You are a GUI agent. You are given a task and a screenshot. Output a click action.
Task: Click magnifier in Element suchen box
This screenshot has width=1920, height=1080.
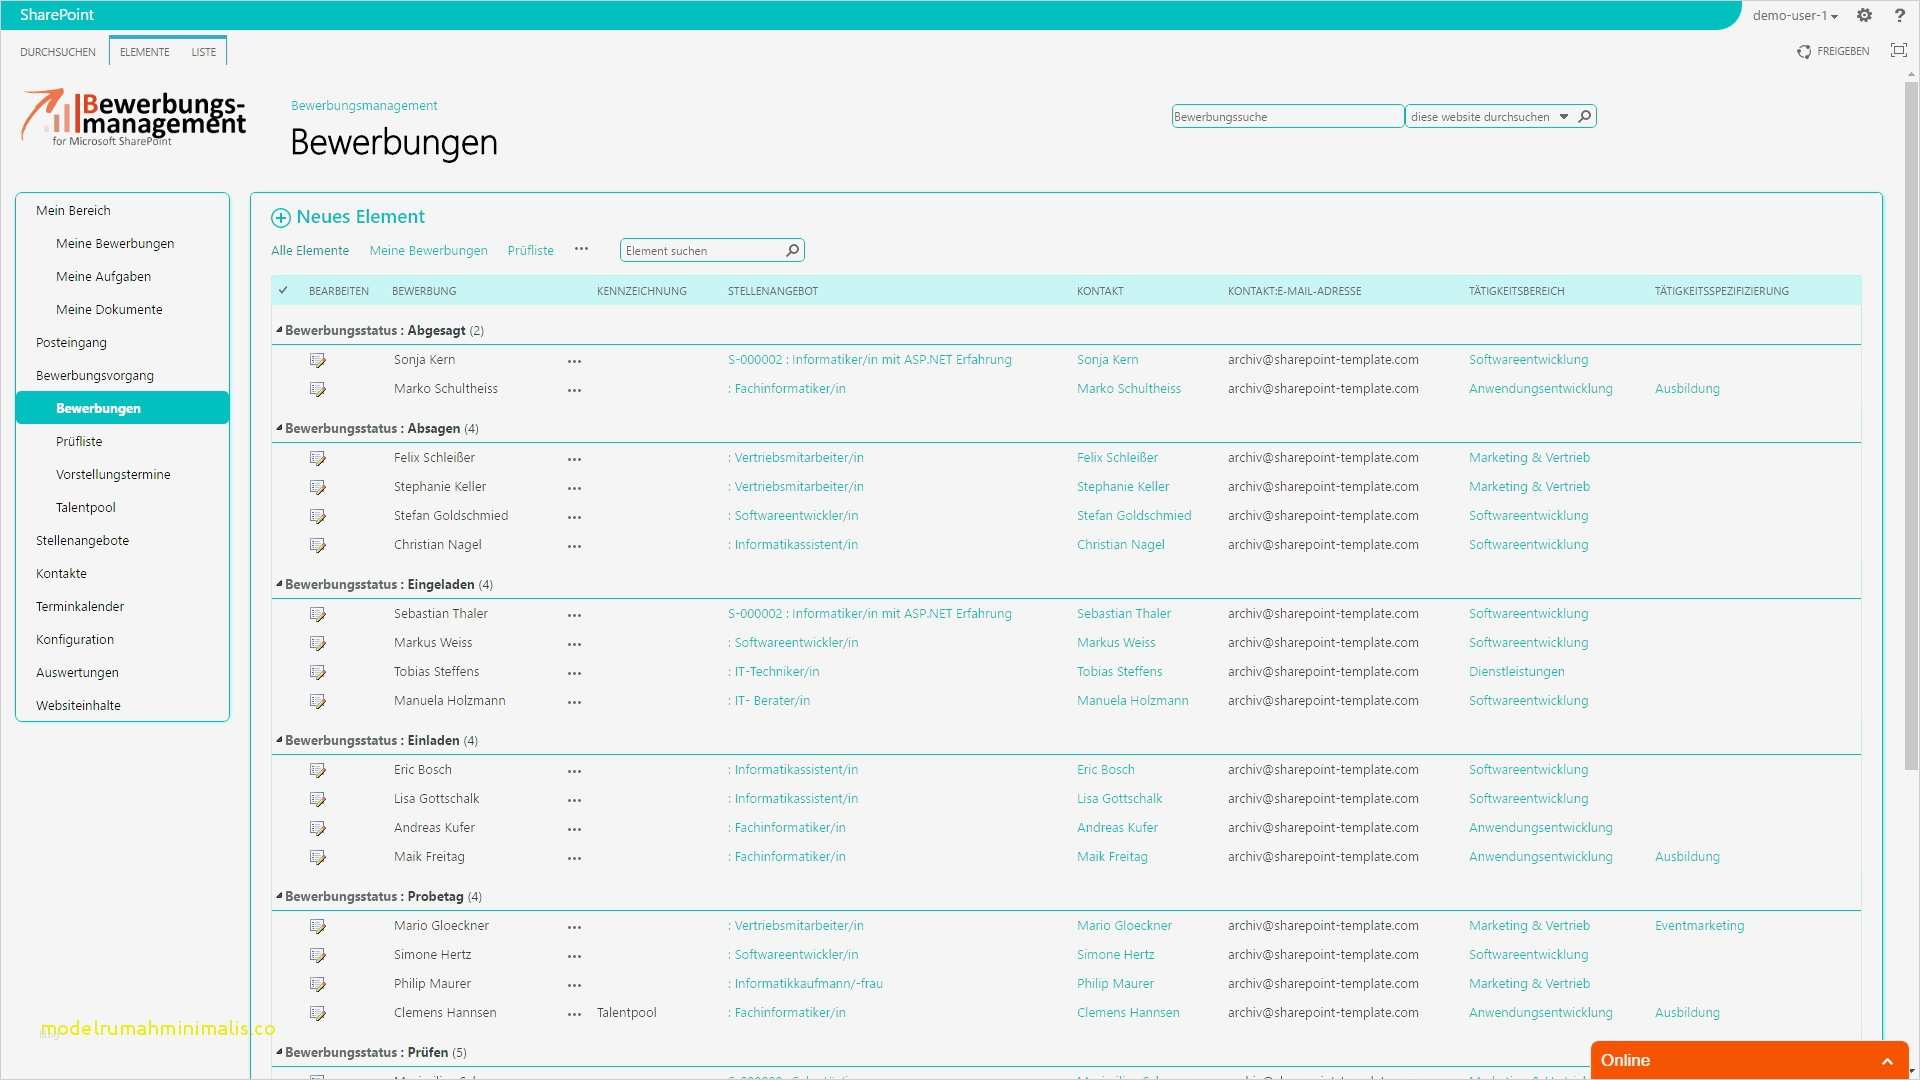pyautogui.click(x=792, y=250)
